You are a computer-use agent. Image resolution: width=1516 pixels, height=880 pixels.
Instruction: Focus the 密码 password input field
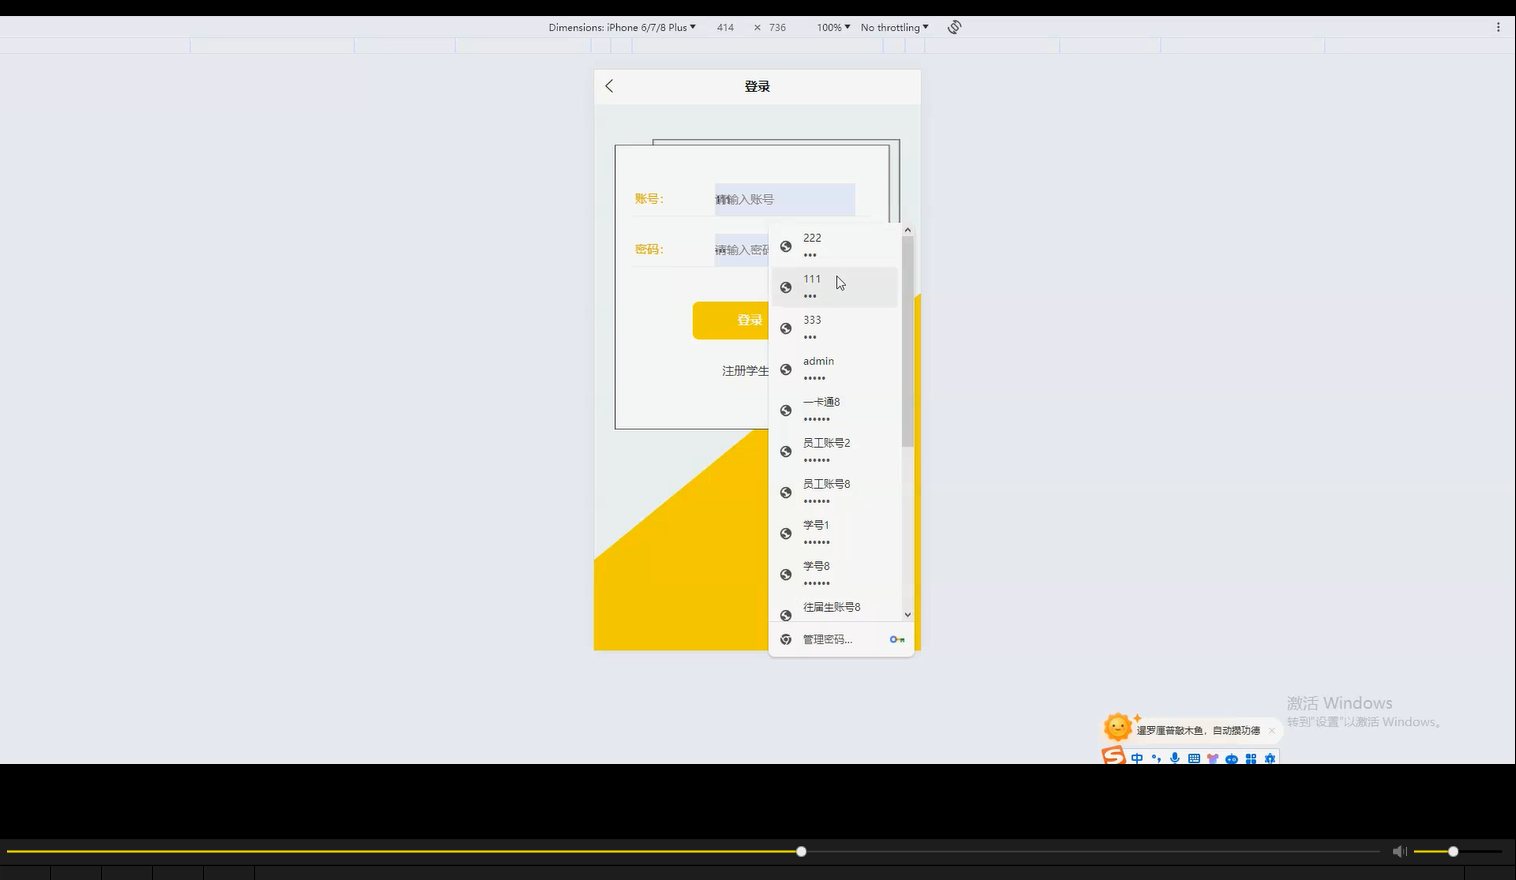[x=742, y=249]
